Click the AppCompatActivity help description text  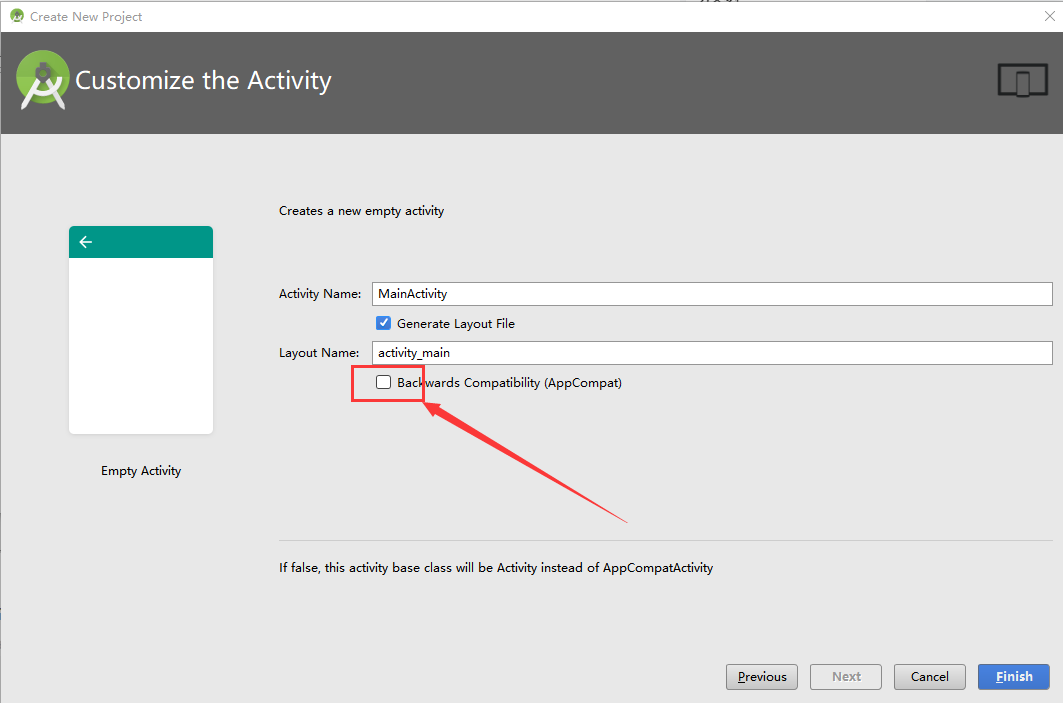496,567
